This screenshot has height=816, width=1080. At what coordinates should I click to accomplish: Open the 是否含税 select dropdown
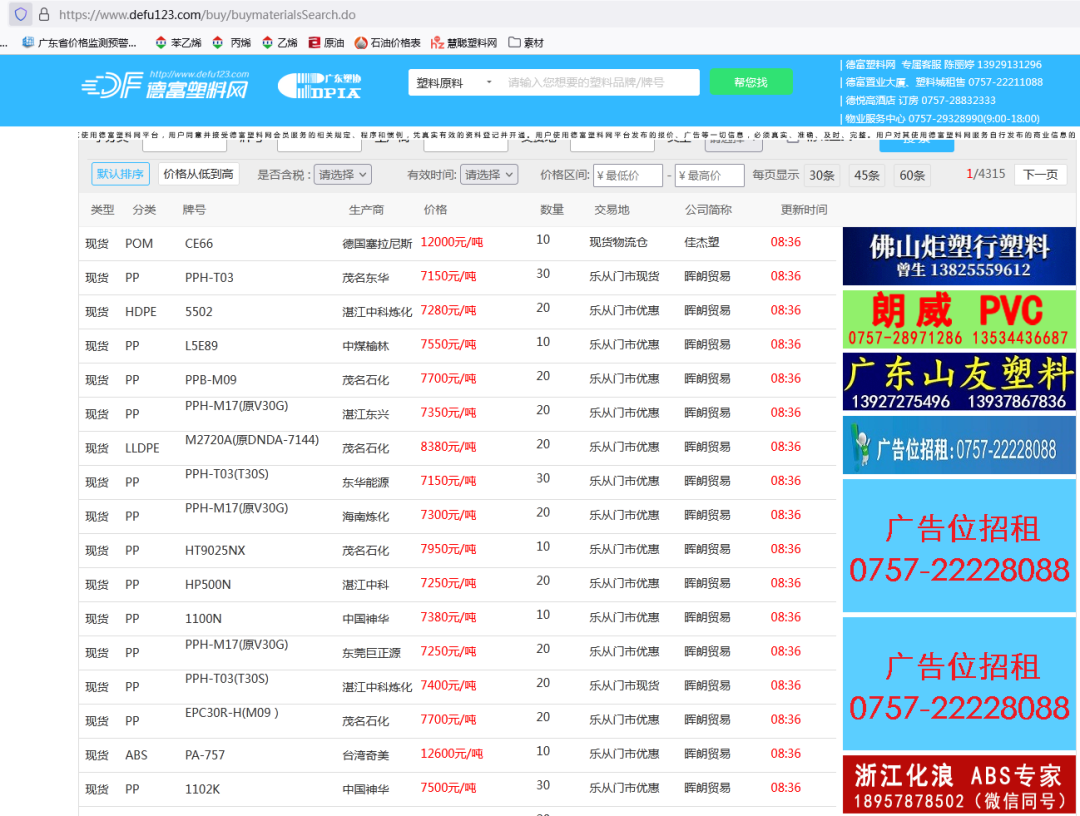click(343, 175)
